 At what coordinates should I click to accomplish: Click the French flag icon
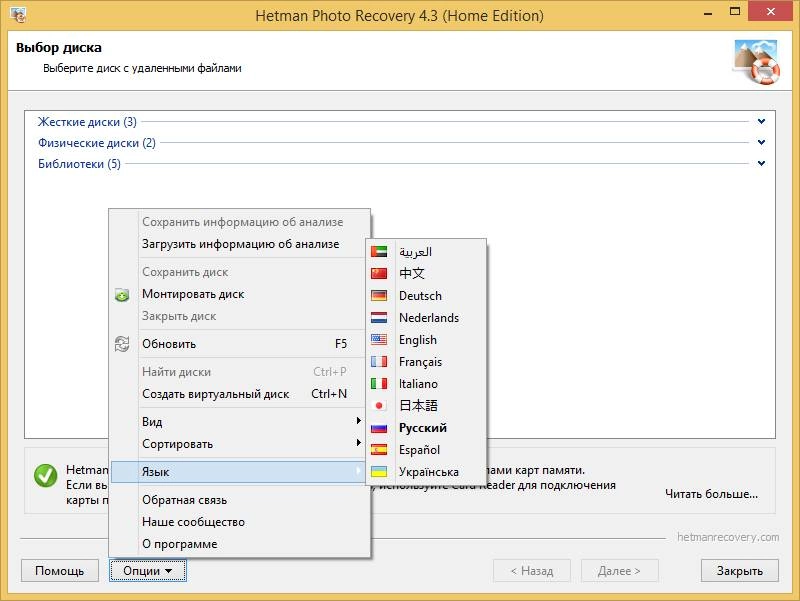pos(379,362)
